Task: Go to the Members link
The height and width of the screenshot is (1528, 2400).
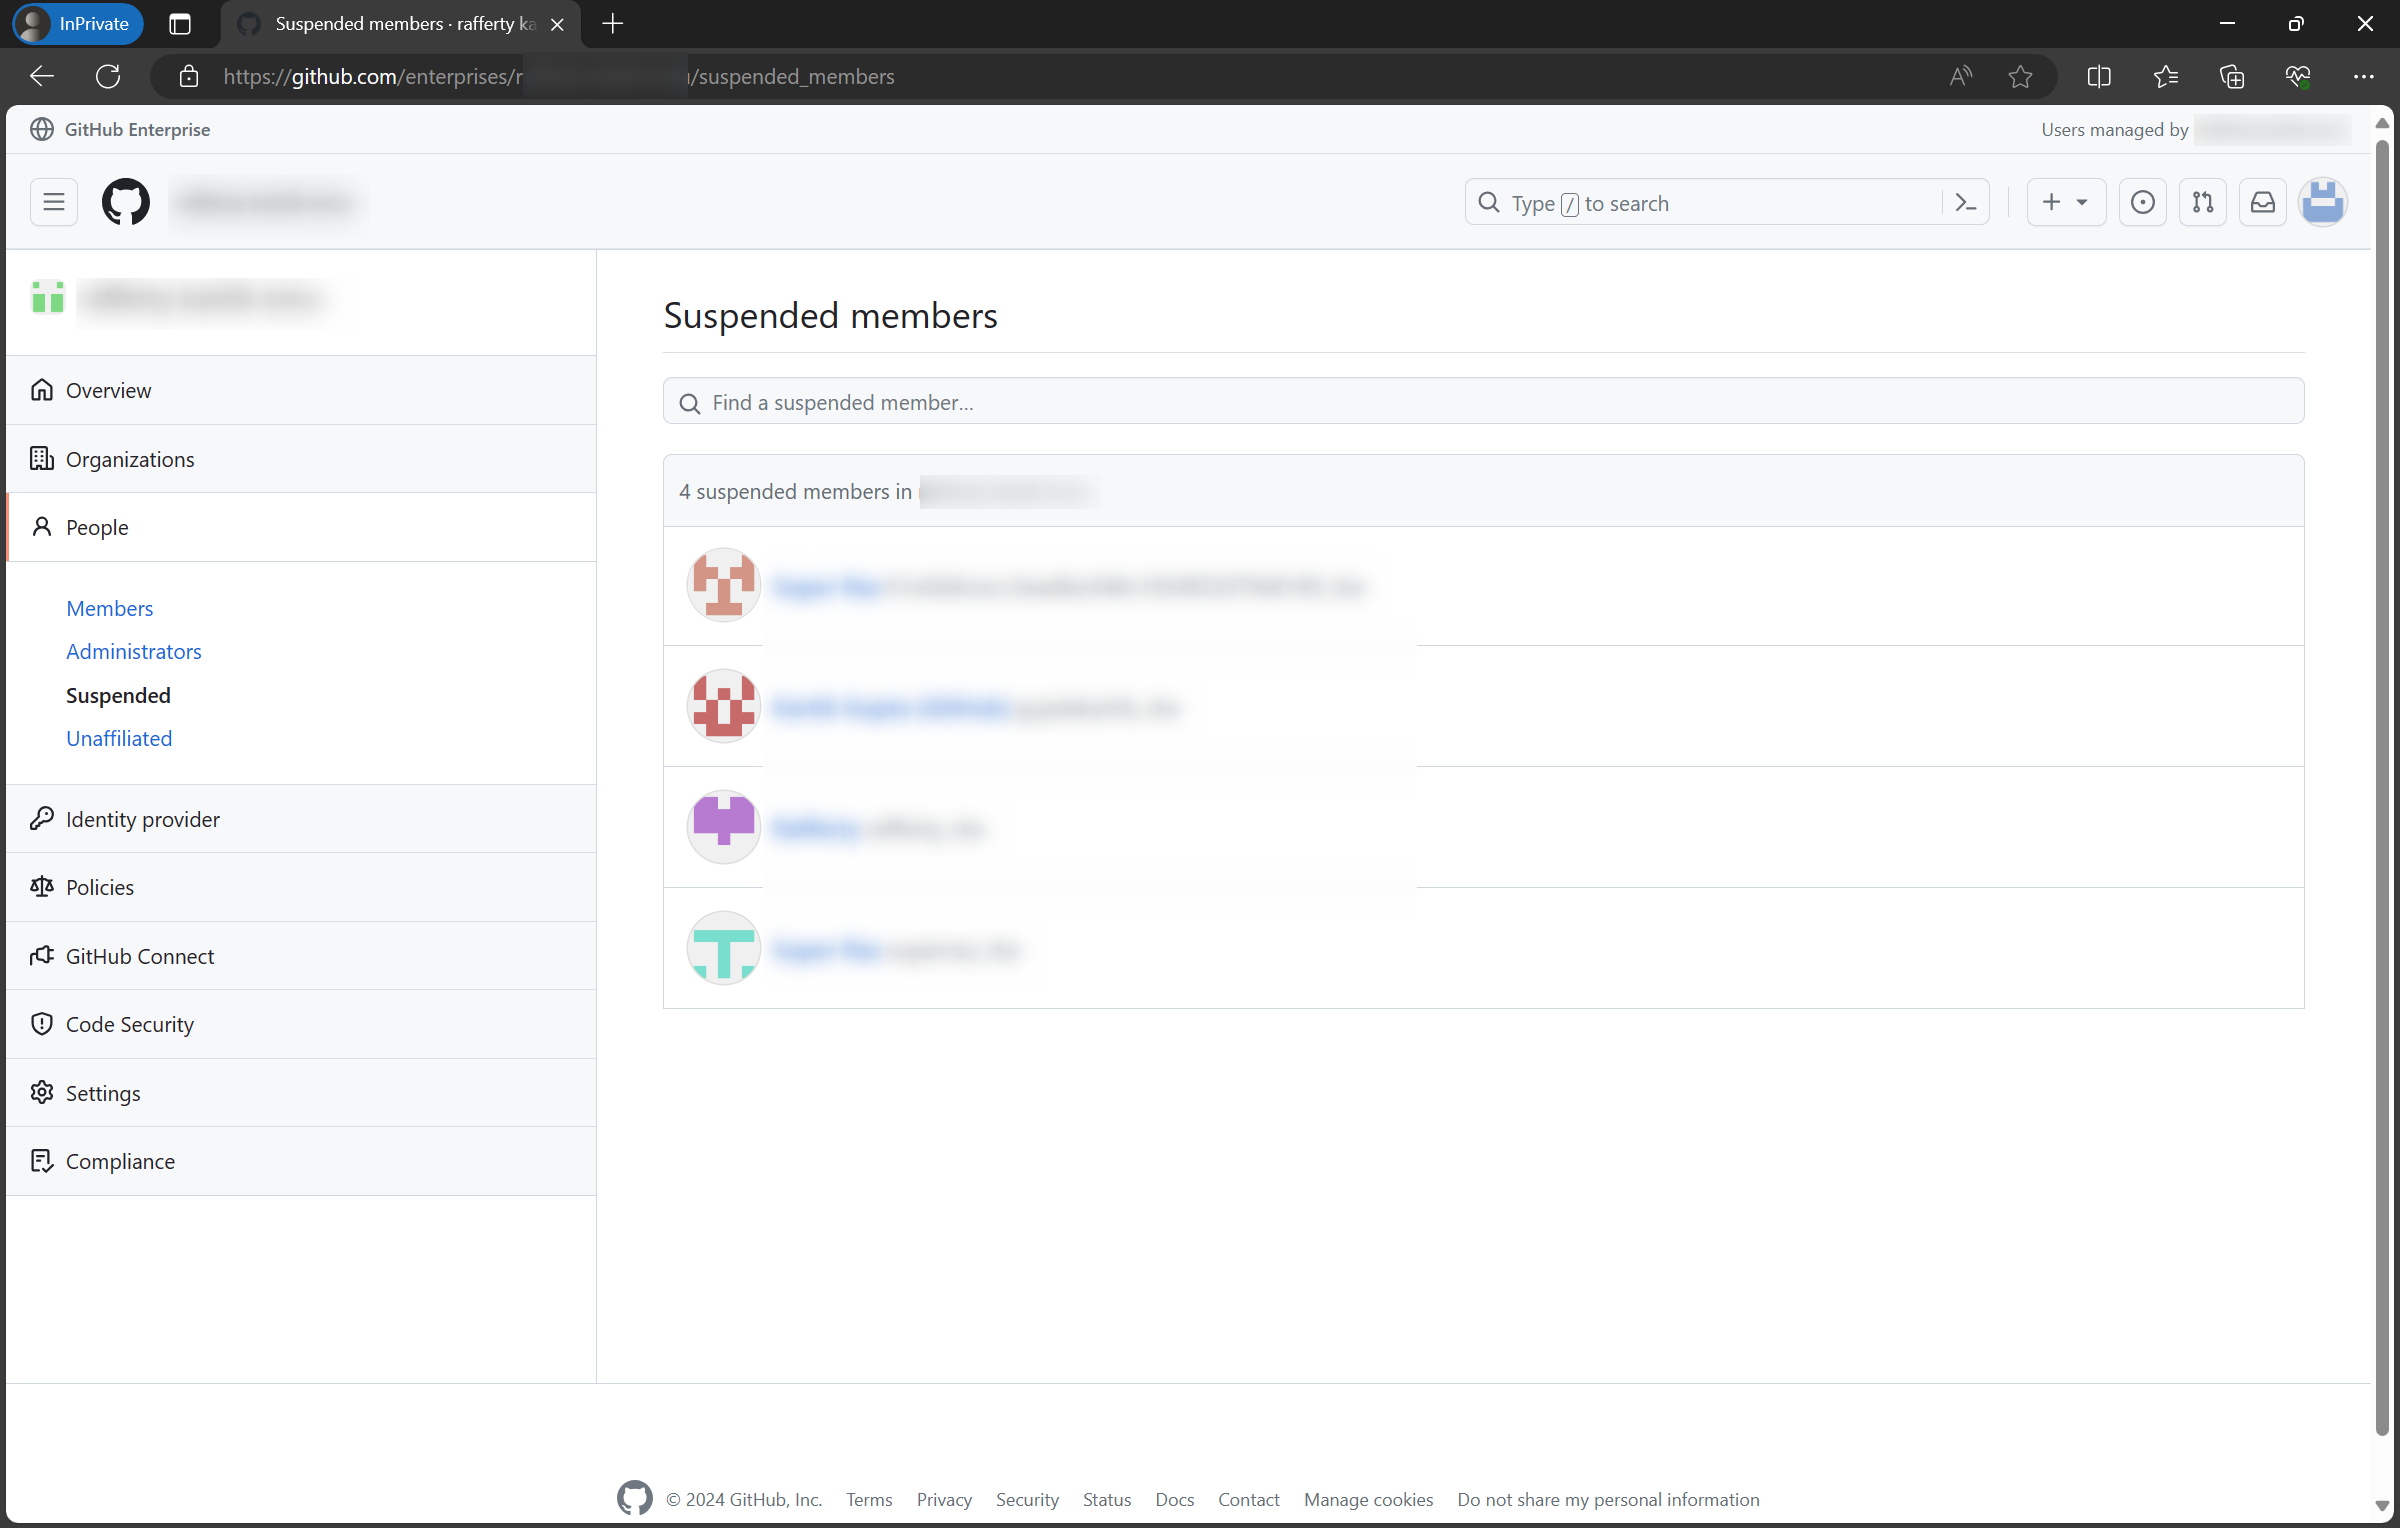Action: point(109,608)
